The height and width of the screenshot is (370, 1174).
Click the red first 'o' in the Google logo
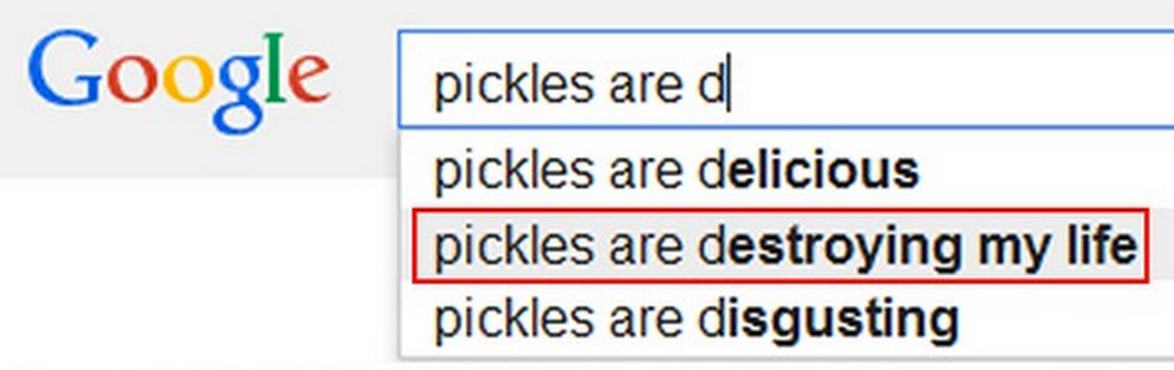tap(132, 80)
